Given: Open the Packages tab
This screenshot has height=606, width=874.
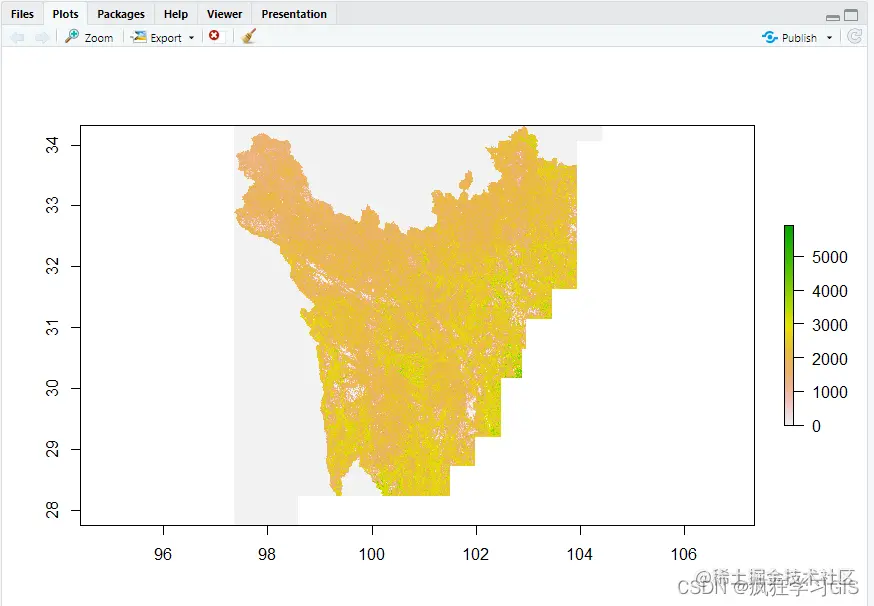Looking at the screenshot, I should (120, 14).
